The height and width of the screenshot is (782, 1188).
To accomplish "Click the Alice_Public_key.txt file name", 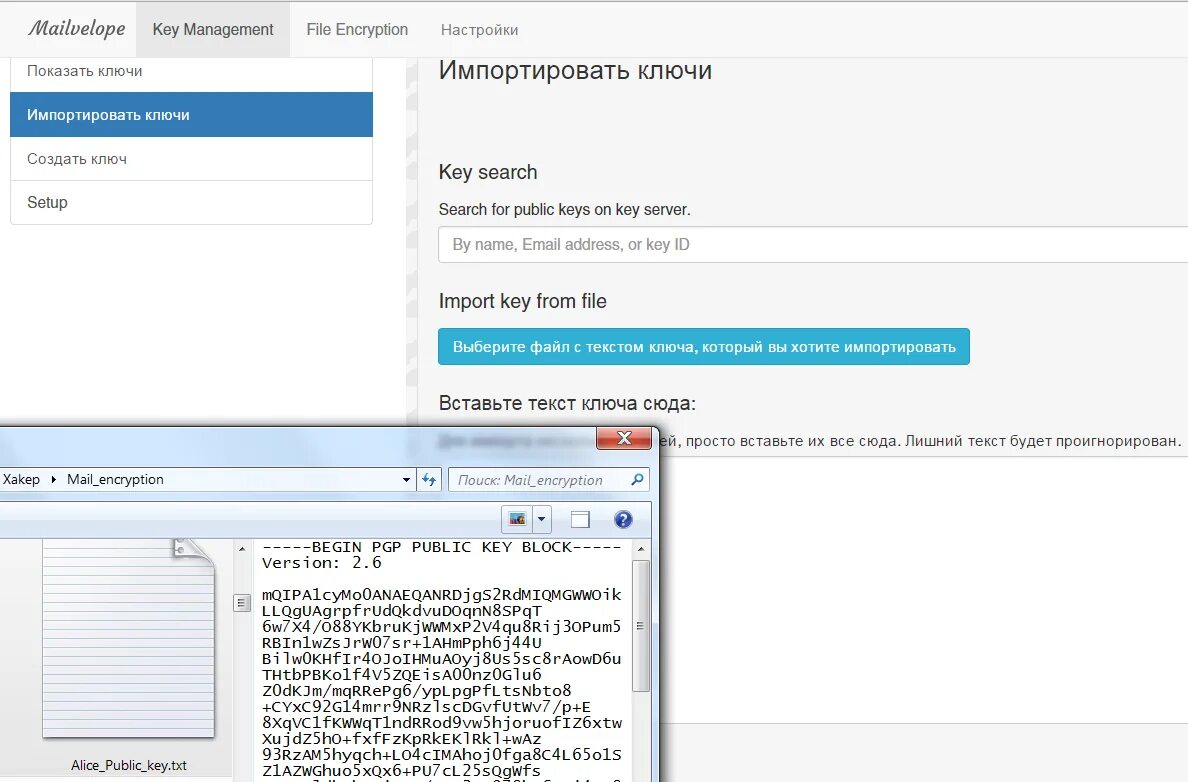I will [x=129, y=765].
